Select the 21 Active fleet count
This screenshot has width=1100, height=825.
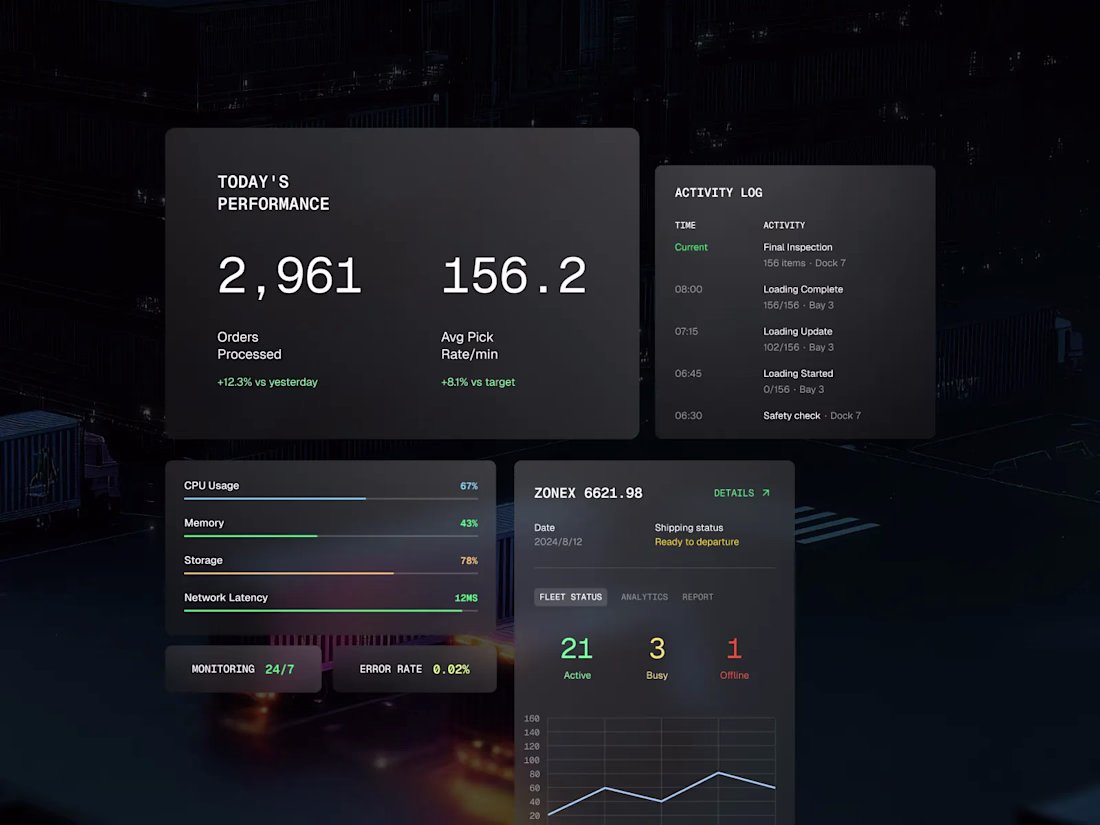(x=577, y=657)
